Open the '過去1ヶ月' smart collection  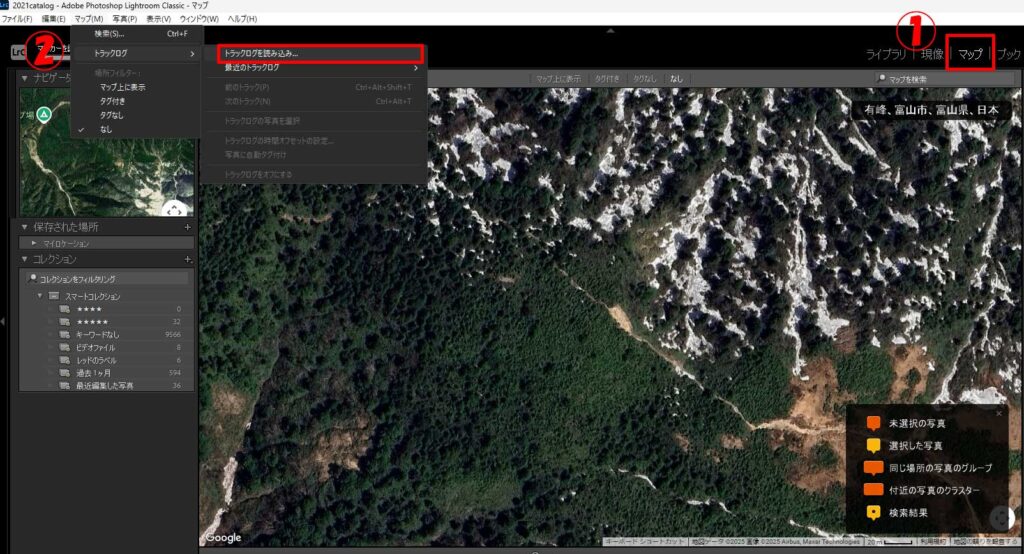(x=92, y=373)
